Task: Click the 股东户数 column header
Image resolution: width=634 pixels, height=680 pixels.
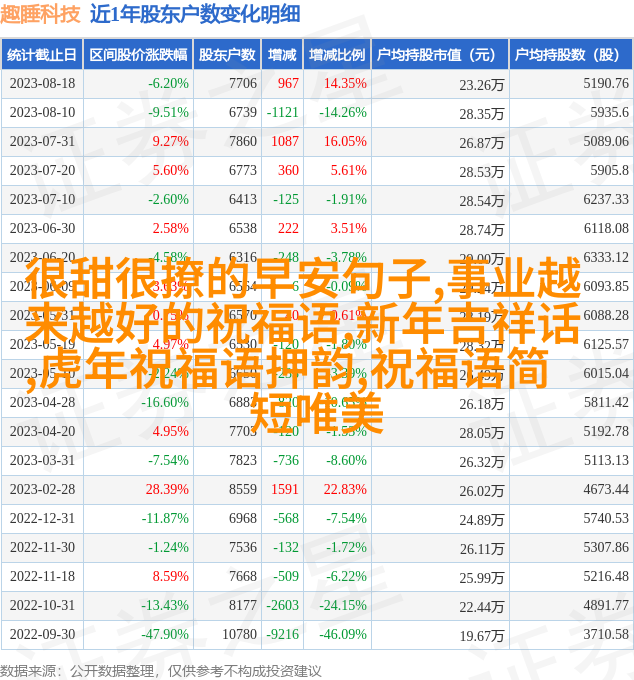Action: tap(227, 55)
